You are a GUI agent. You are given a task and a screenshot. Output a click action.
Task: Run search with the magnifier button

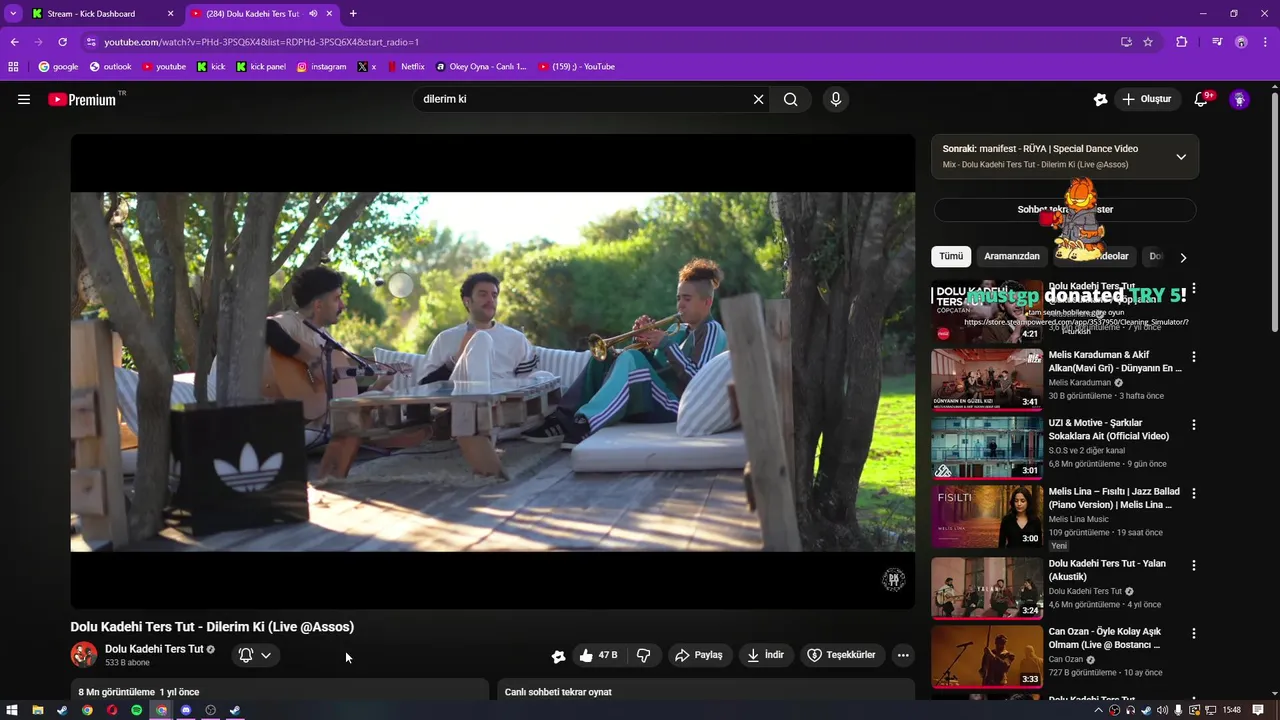coord(791,99)
